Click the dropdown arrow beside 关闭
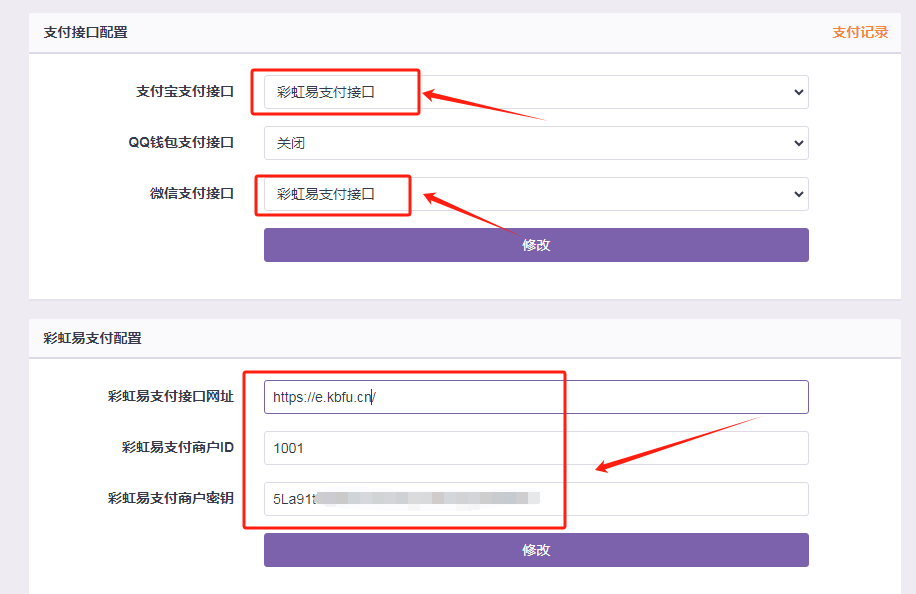This screenshot has height=594, width=916. 797,143
